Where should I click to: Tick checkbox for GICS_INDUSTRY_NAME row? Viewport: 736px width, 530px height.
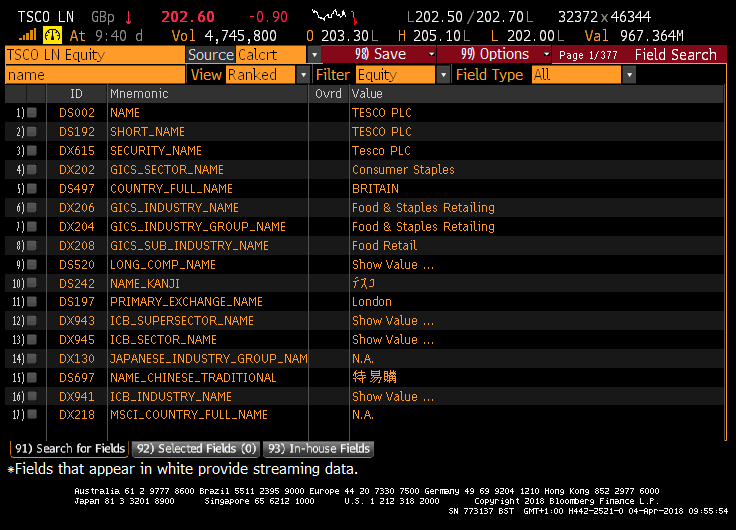[x=32, y=207]
